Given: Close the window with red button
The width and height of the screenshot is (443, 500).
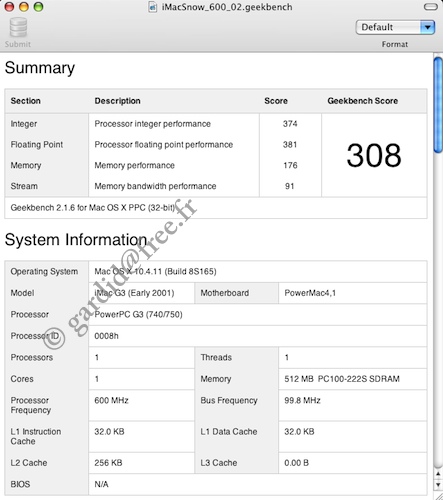Looking at the screenshot, I should (9, 7).
